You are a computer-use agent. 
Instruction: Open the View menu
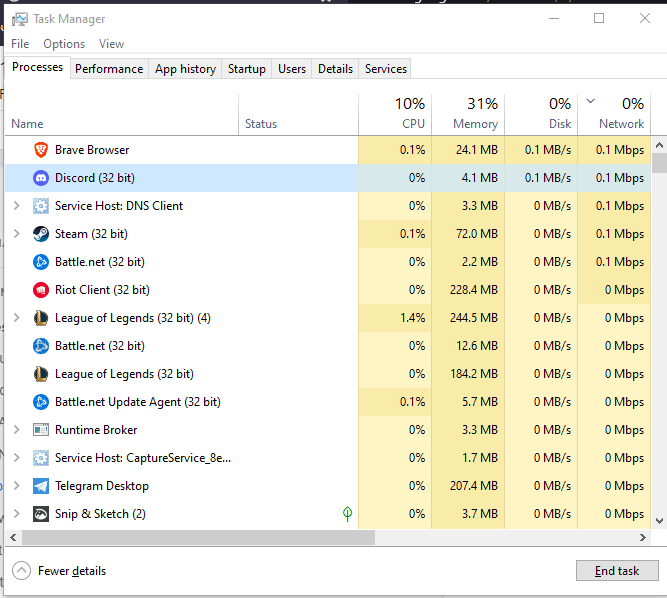click(111, 44)
